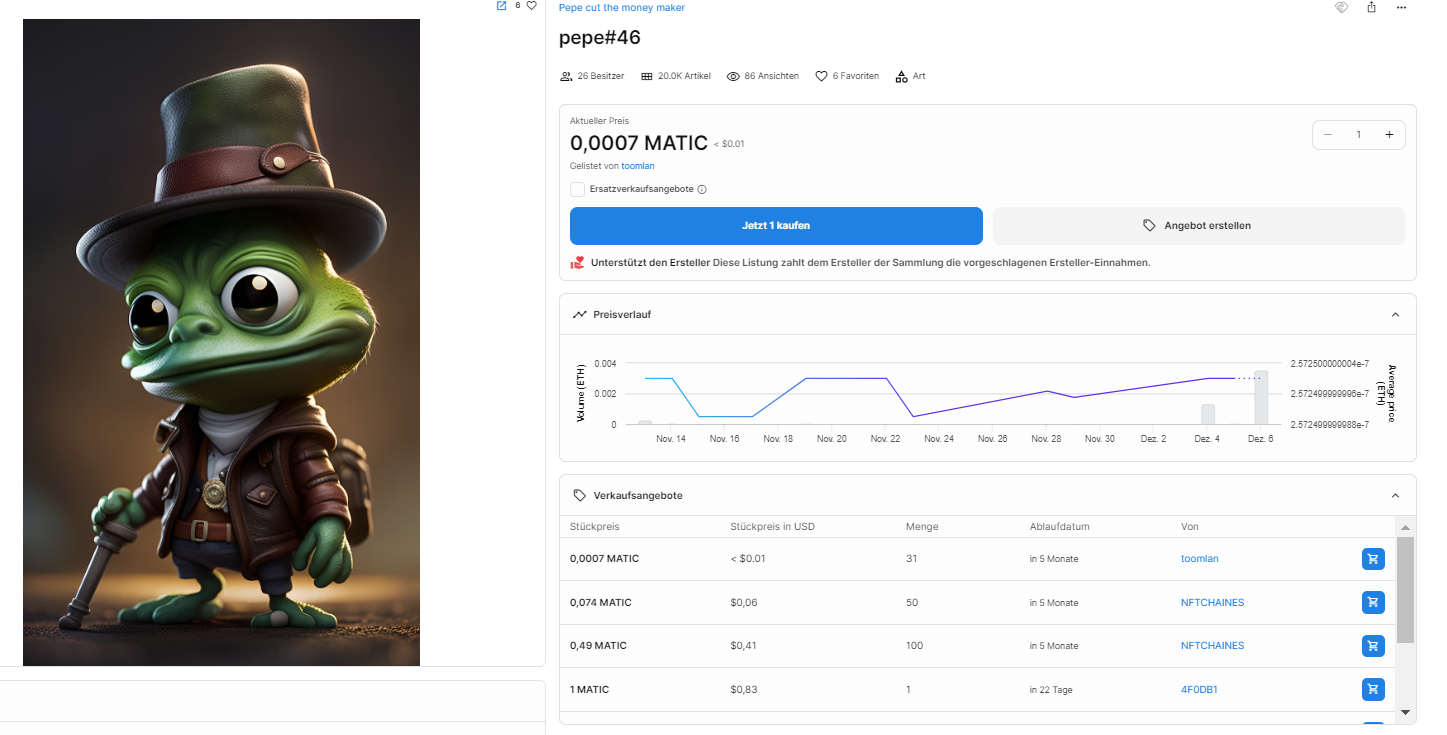
Task: Click the heart favorite icon above the image
Action: [x=532, y=6]
